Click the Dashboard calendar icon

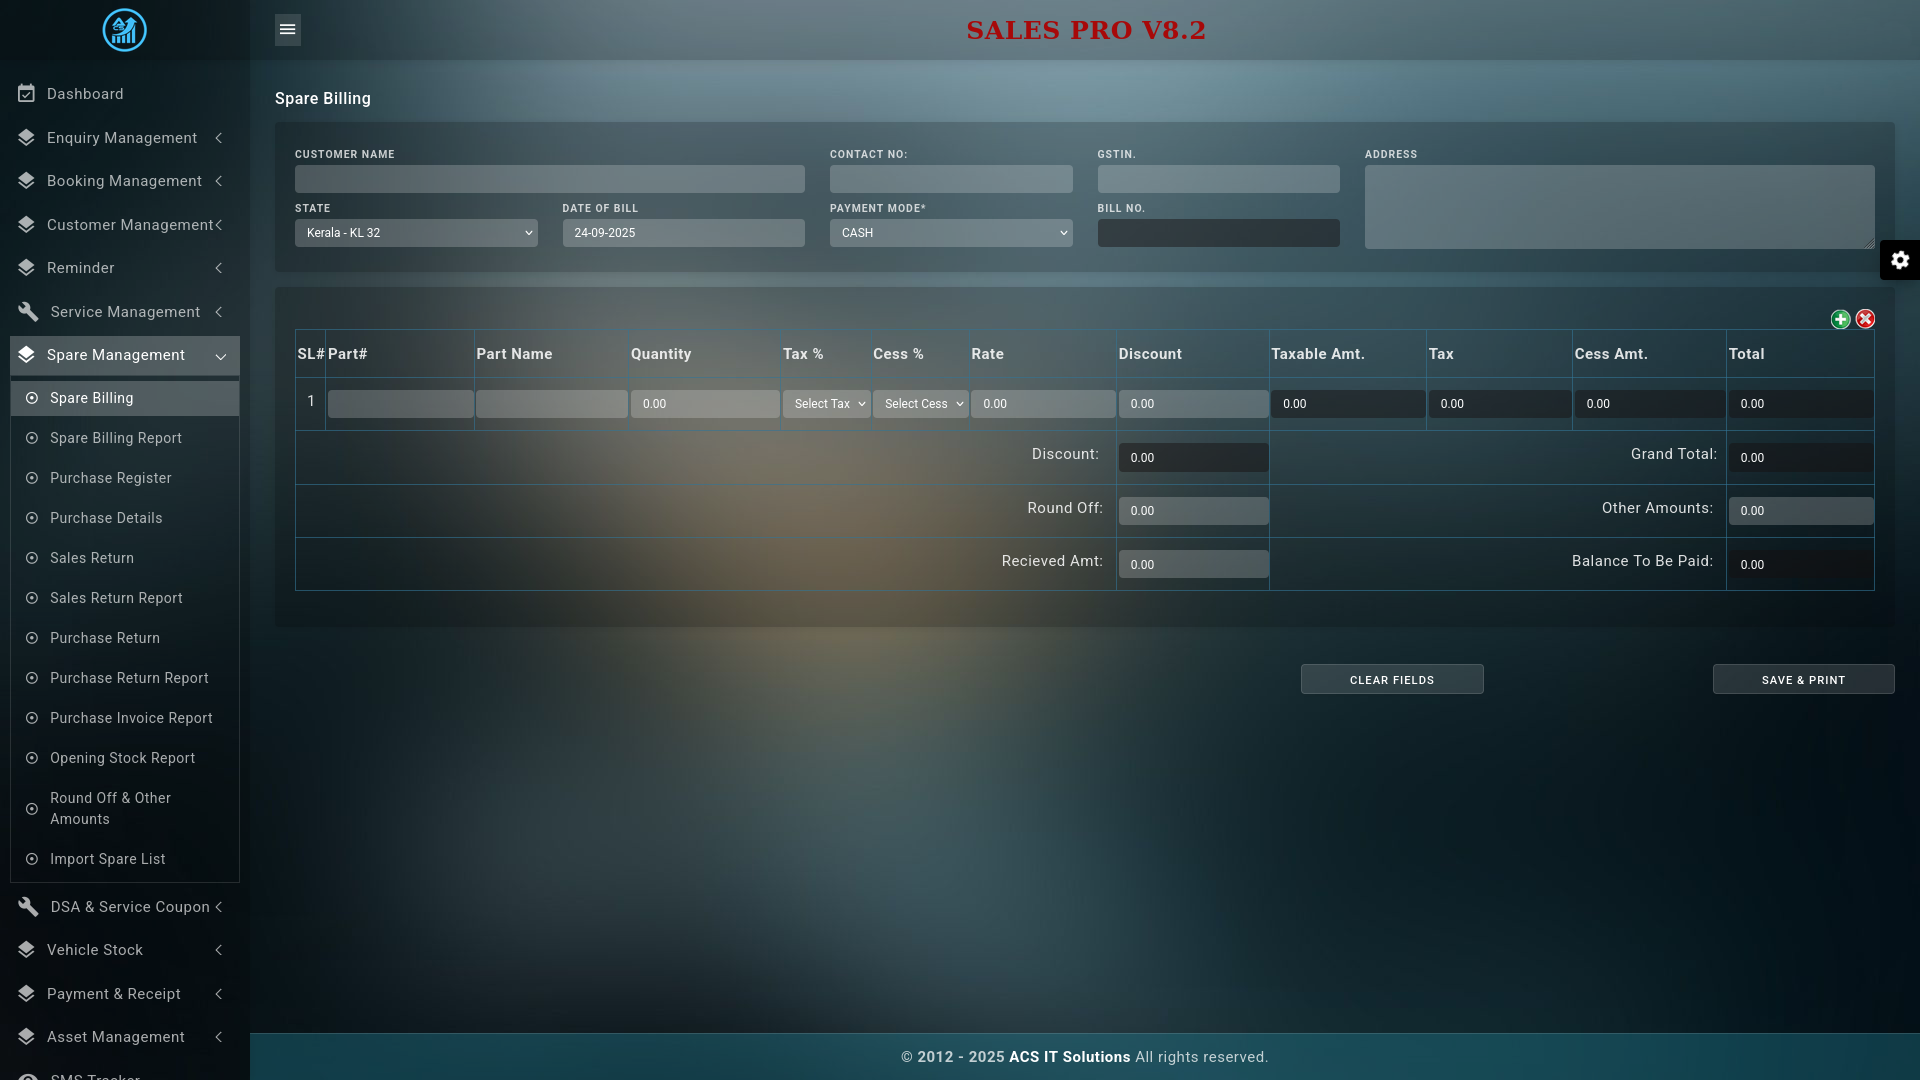tap(27, 94)
